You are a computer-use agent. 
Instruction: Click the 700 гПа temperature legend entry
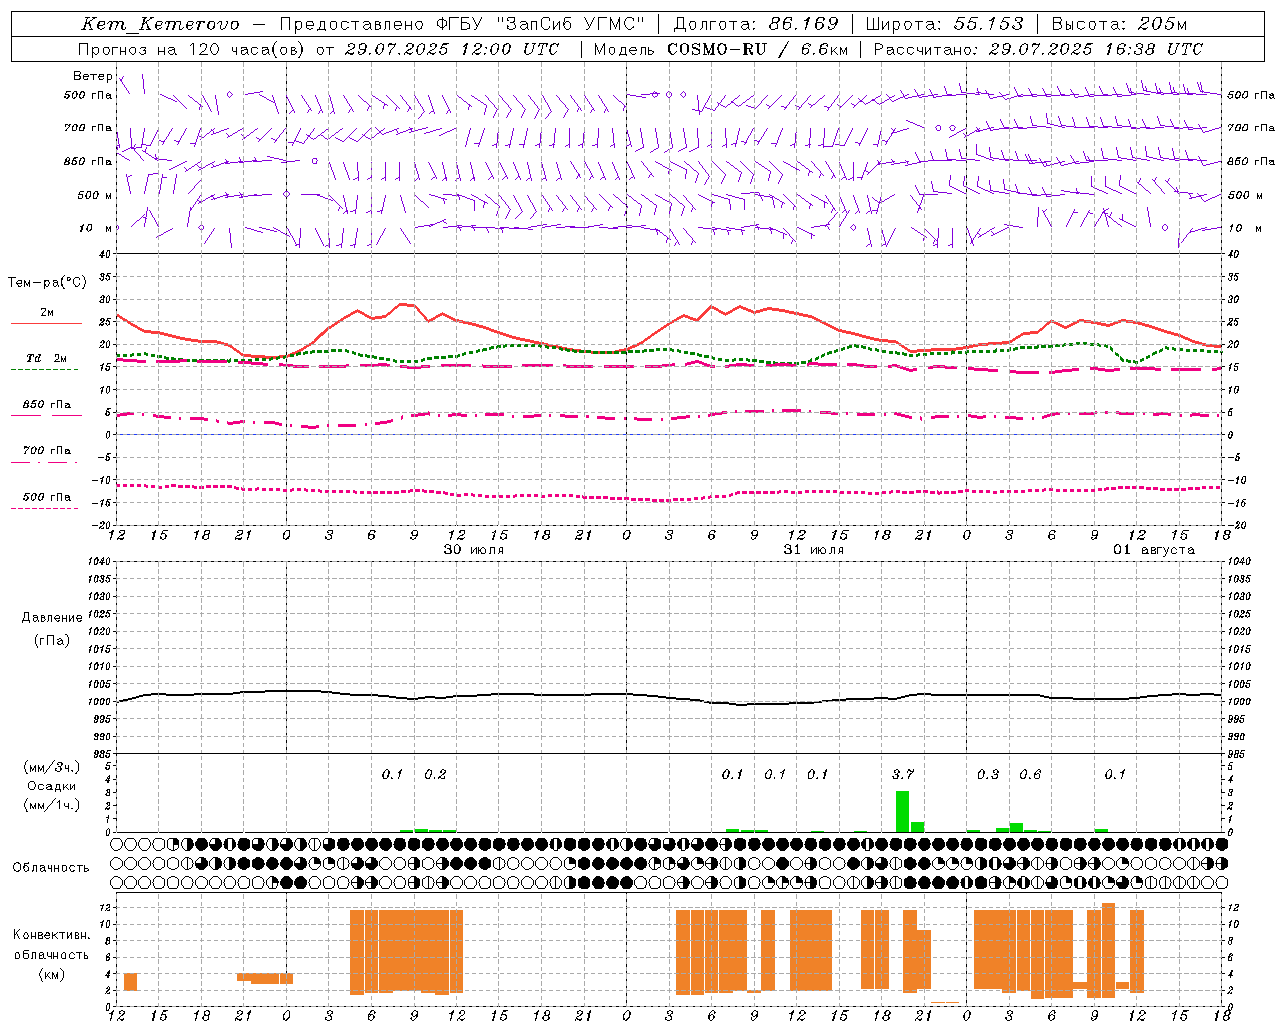tap(47, 451)
